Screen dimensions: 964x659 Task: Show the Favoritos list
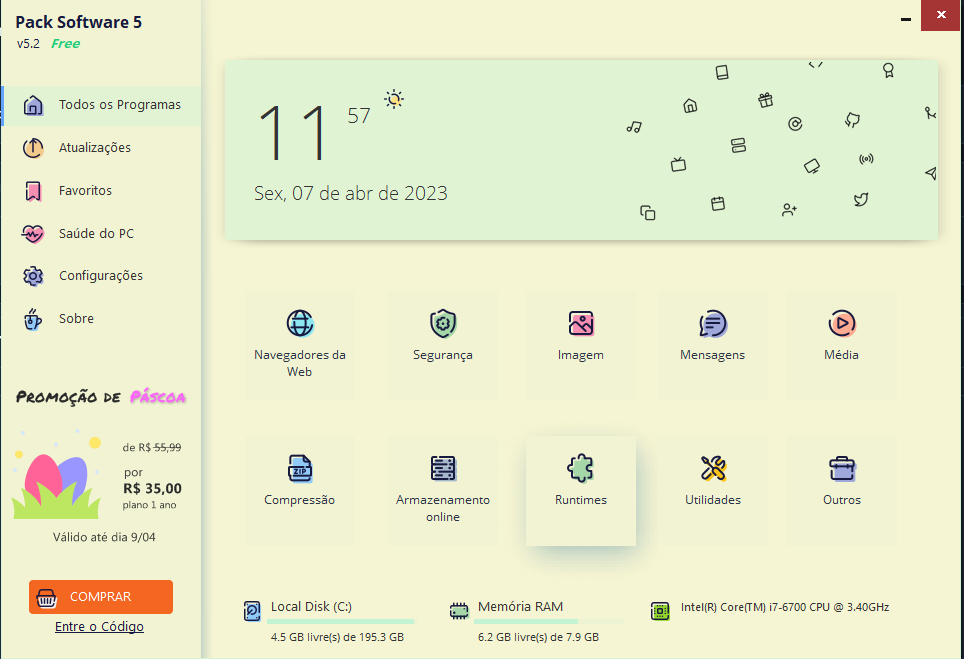[x=101, y=191]
